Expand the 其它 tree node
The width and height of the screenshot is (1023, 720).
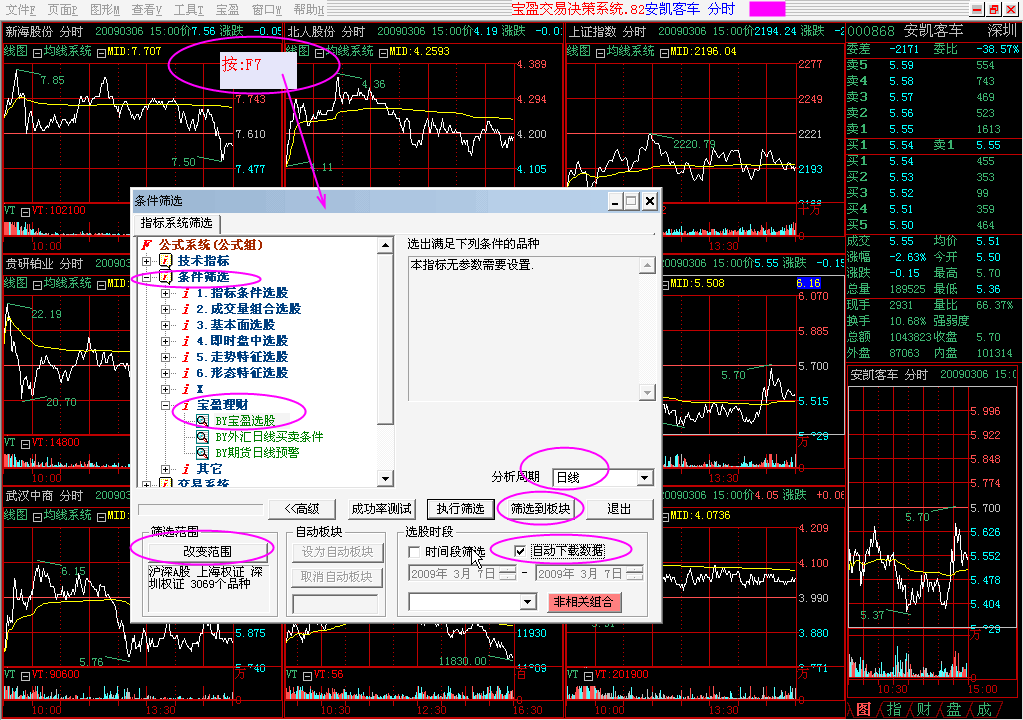pos(166,469)
